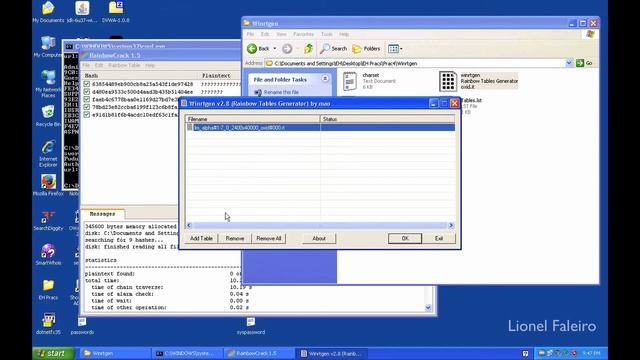Viewport: 640px width, 360px height.
Task: Switch to cmd.exe taskbar button
Action: pyautogui.click(x=187, y=353)
